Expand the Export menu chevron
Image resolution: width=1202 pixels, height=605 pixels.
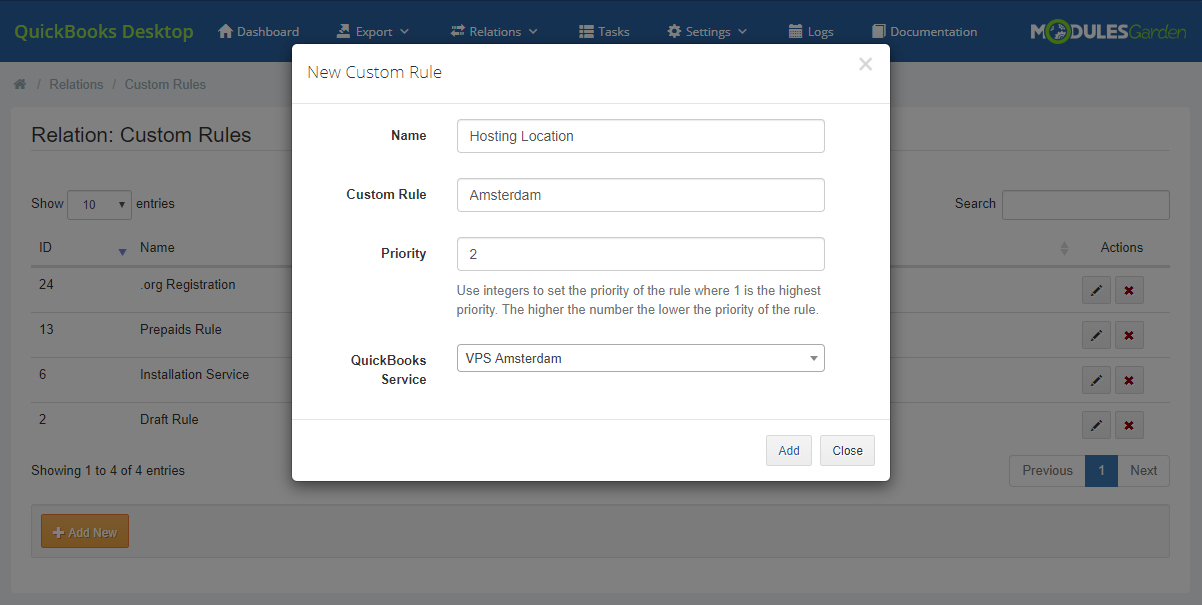404,31
